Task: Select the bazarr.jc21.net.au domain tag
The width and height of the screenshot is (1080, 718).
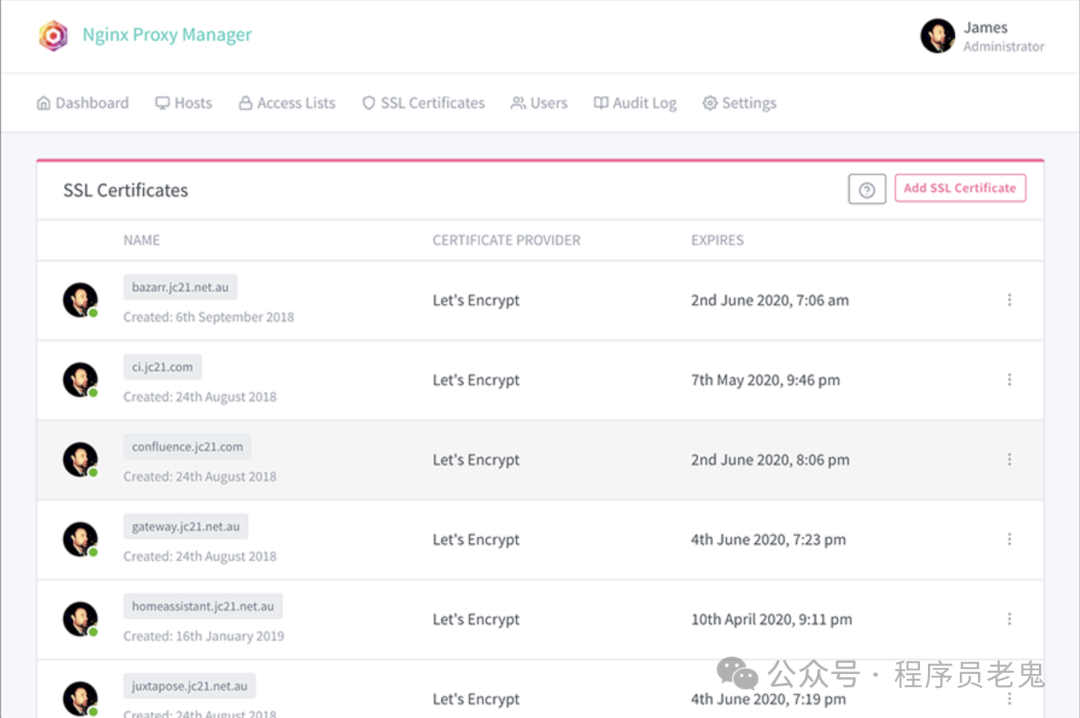Action: pos(180,287)
